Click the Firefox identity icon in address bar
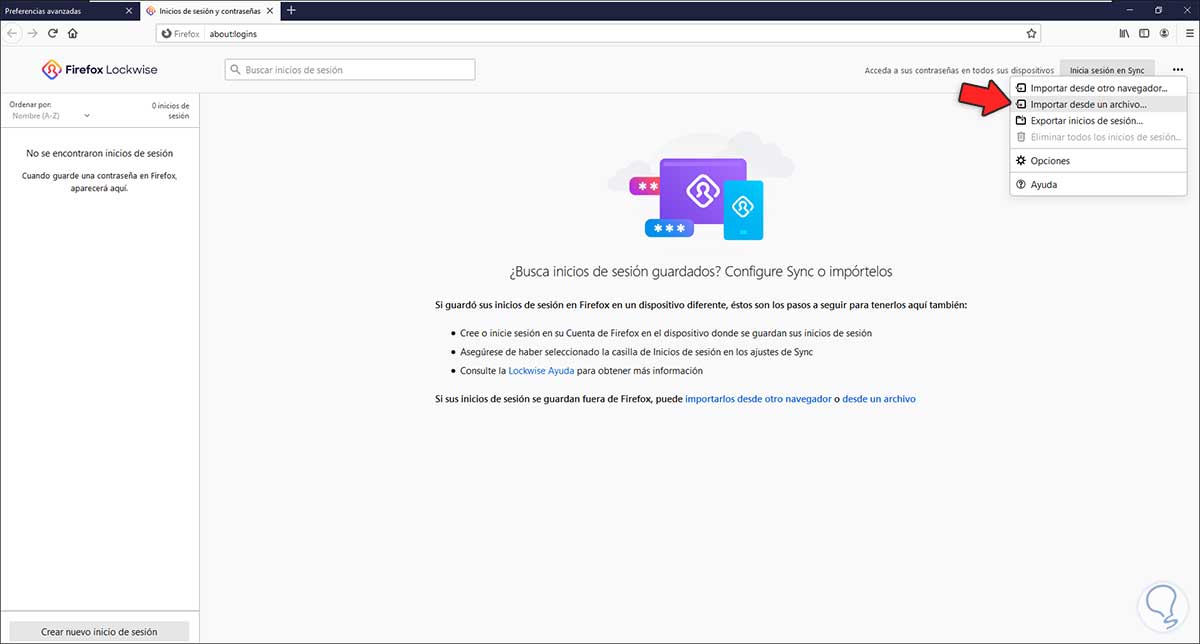The width and height of the screenshot is (1200, 644). pos(180,33)
